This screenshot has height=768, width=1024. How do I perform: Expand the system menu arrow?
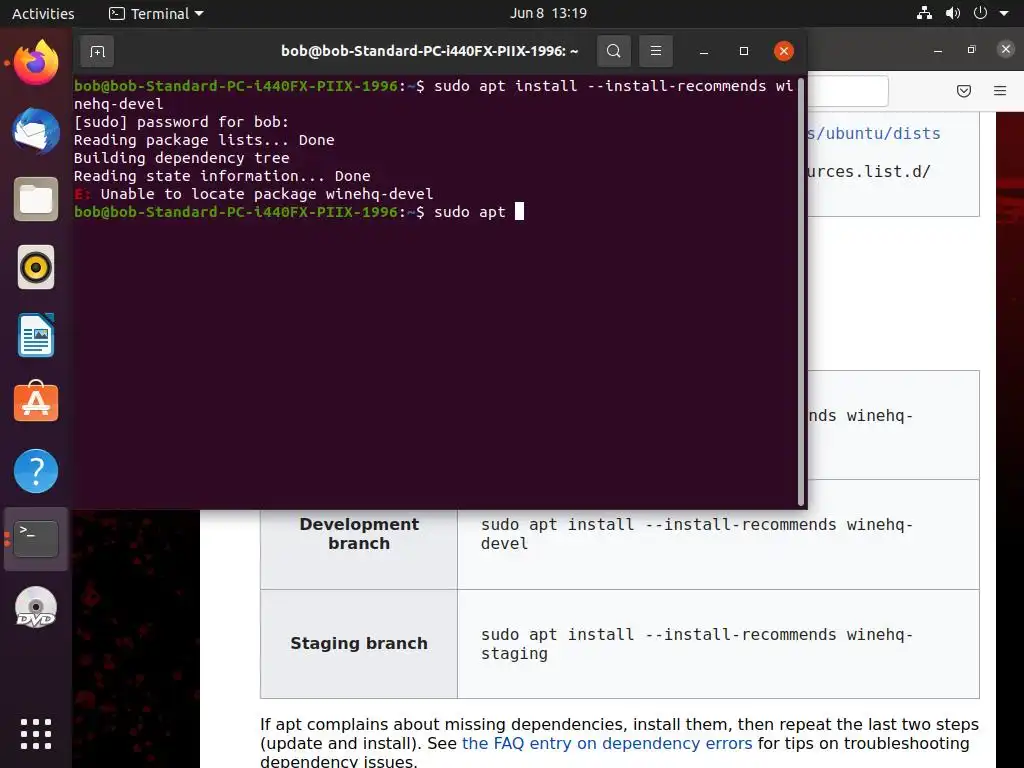point(1004,13)
